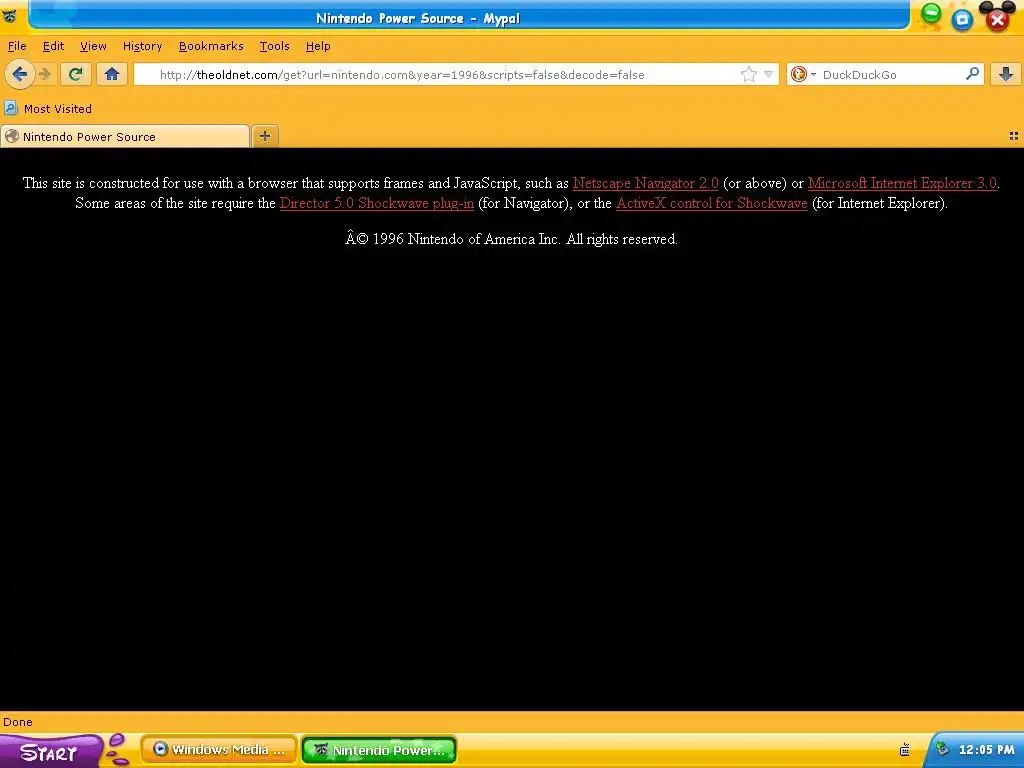Open a new tab with the plus button
The width and height of the screenshot is (1024, 768).
tap(264, 136)
